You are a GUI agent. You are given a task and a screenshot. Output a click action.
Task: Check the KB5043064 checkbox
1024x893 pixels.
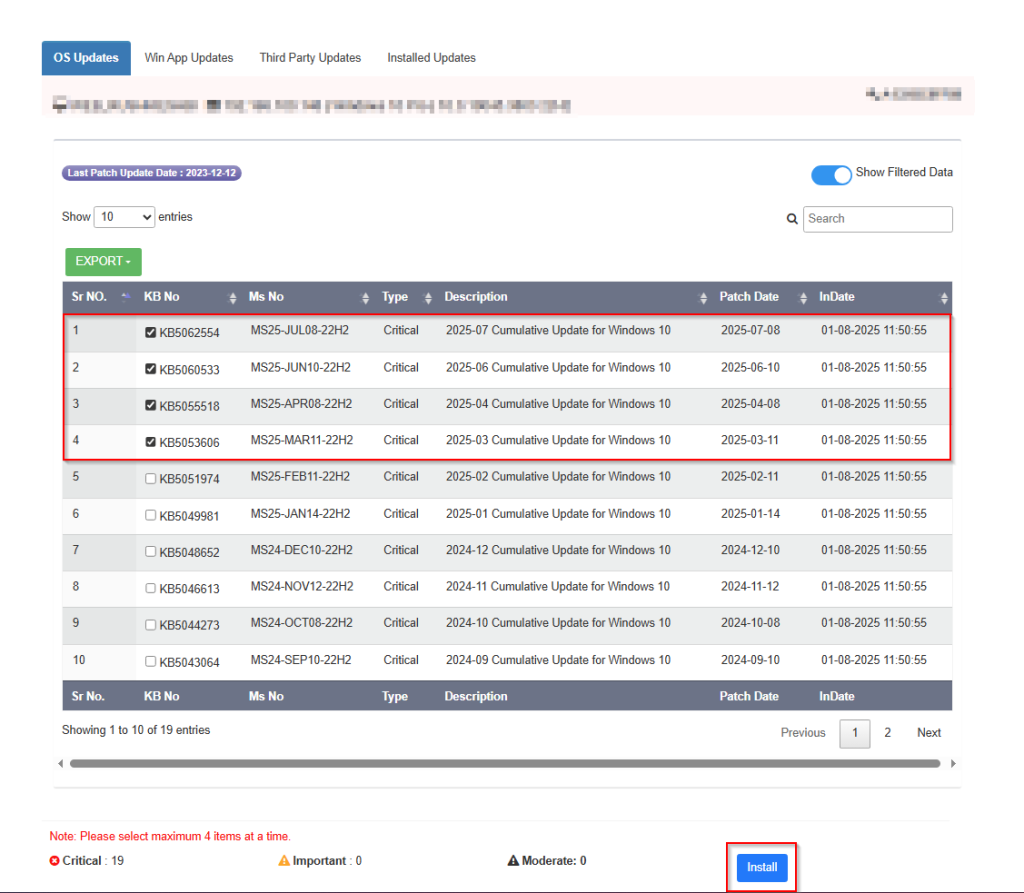tap(151, 662)
